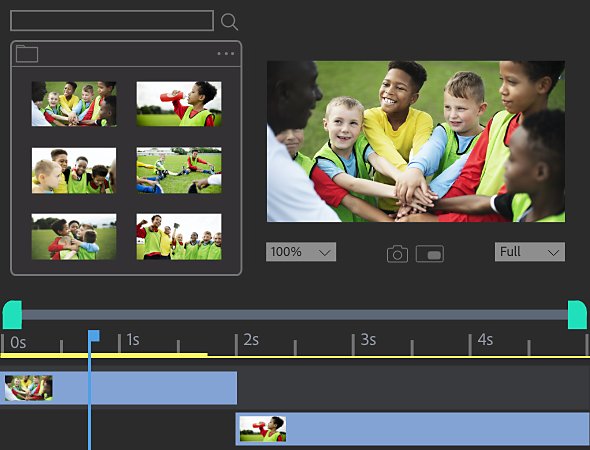This screenshot has height=450, width=590.
Task: Select the boy drinking from bottle thumbnail
Action: (179, 104)
